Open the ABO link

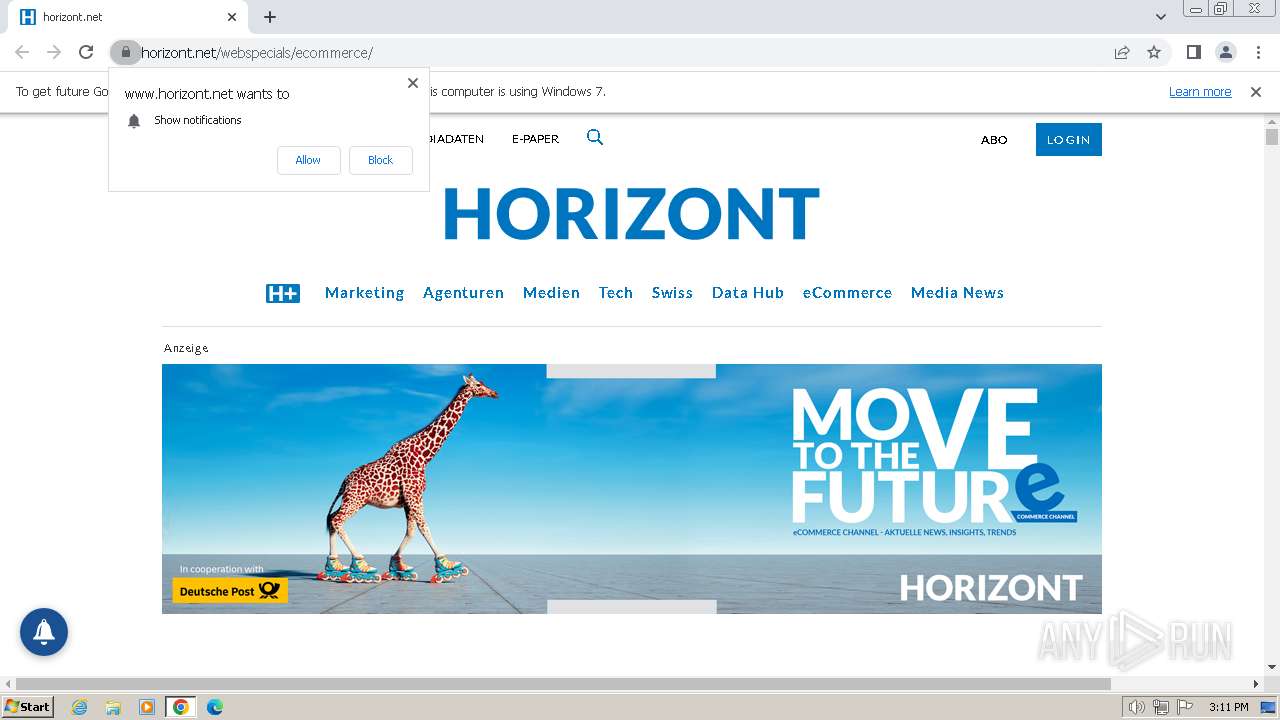click(994, 140)
